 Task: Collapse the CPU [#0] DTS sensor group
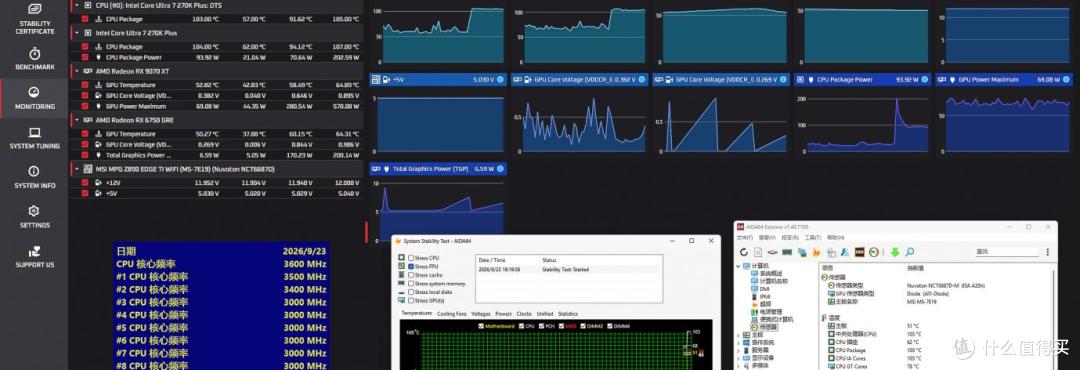click(77, 5)
